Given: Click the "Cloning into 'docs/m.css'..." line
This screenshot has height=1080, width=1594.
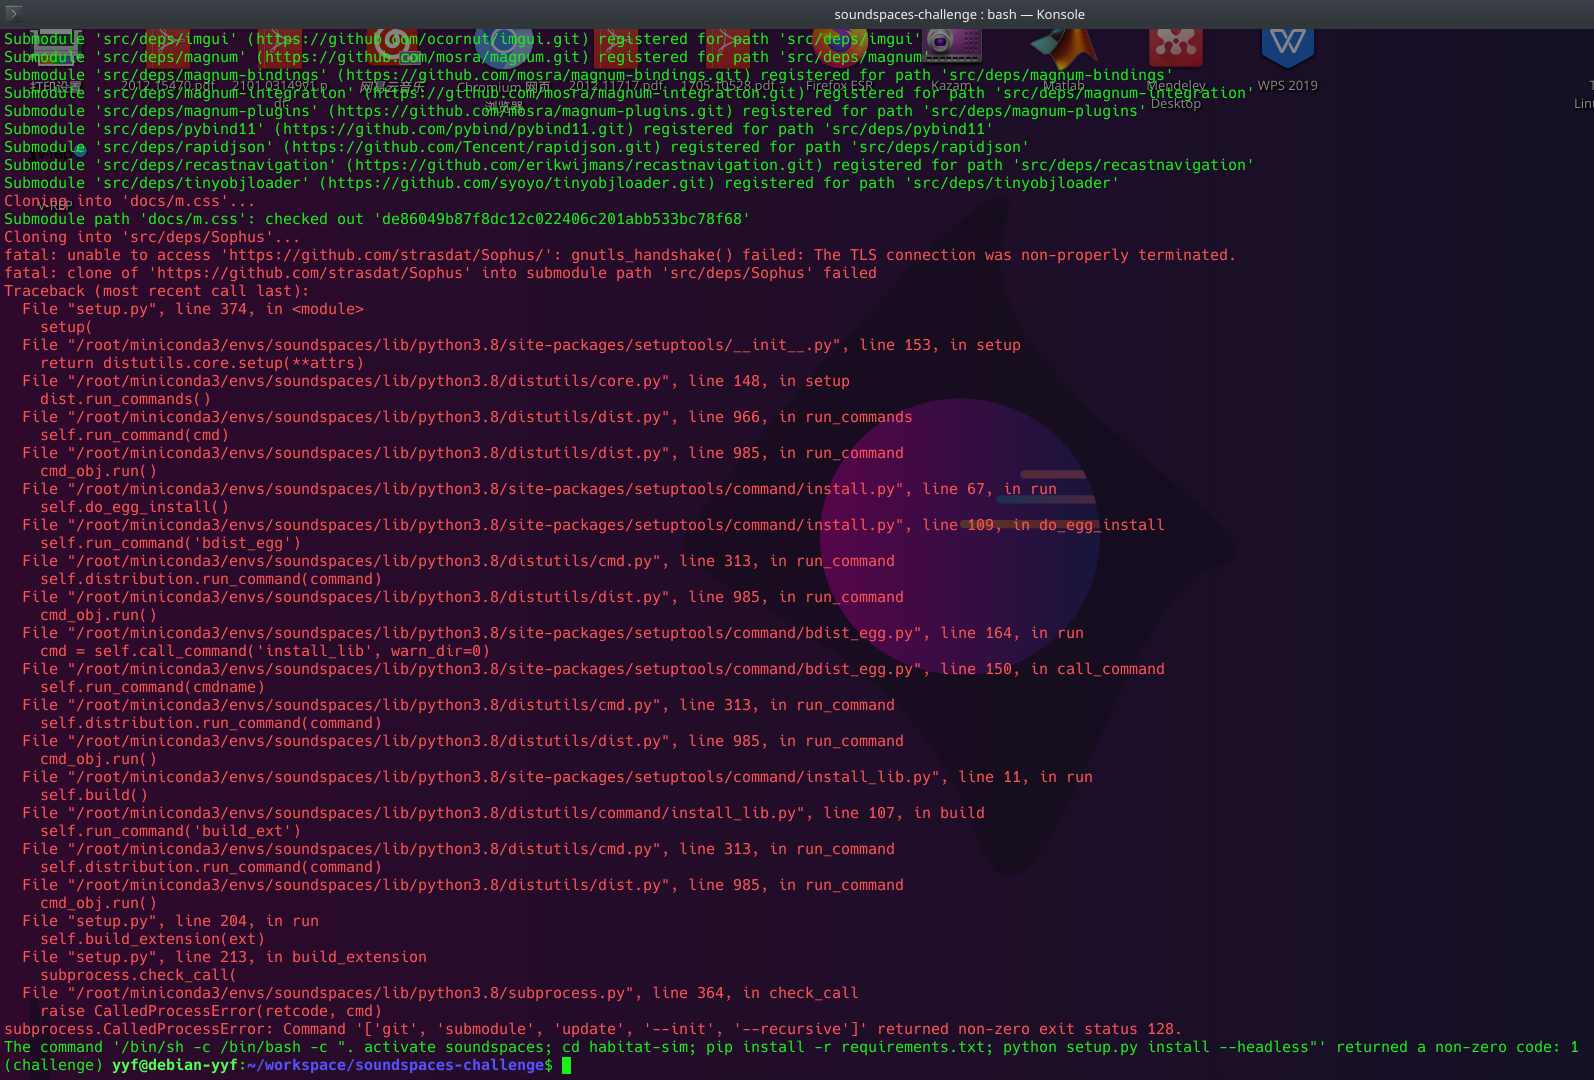Looking at the screenshot, I should click(x=129, y=201).
